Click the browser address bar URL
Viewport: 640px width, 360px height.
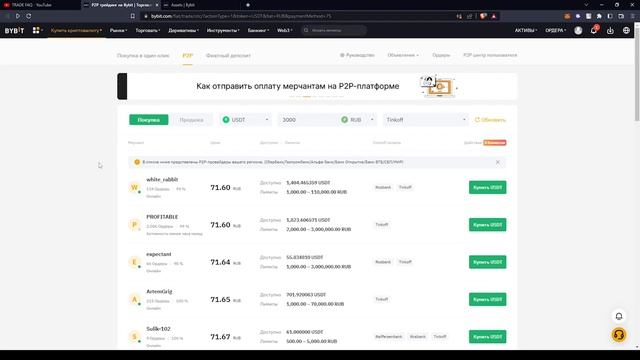tap(241, 16)
